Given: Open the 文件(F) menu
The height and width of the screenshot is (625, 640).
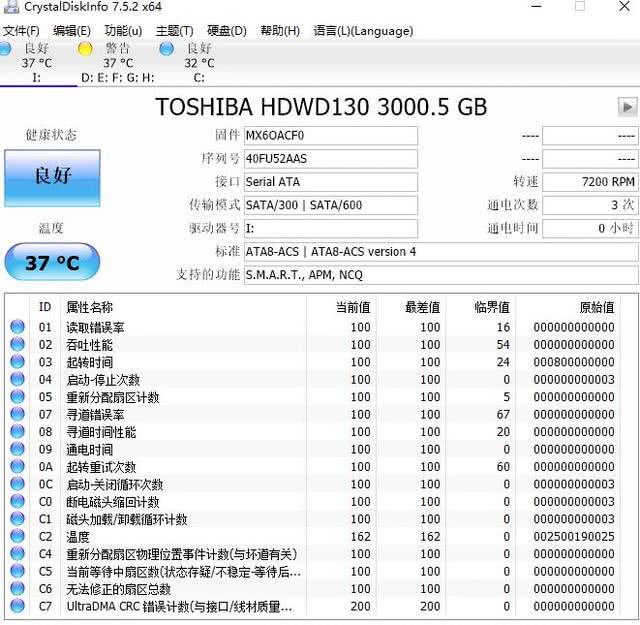Looking at the screenshot, I should pos(21,31).
